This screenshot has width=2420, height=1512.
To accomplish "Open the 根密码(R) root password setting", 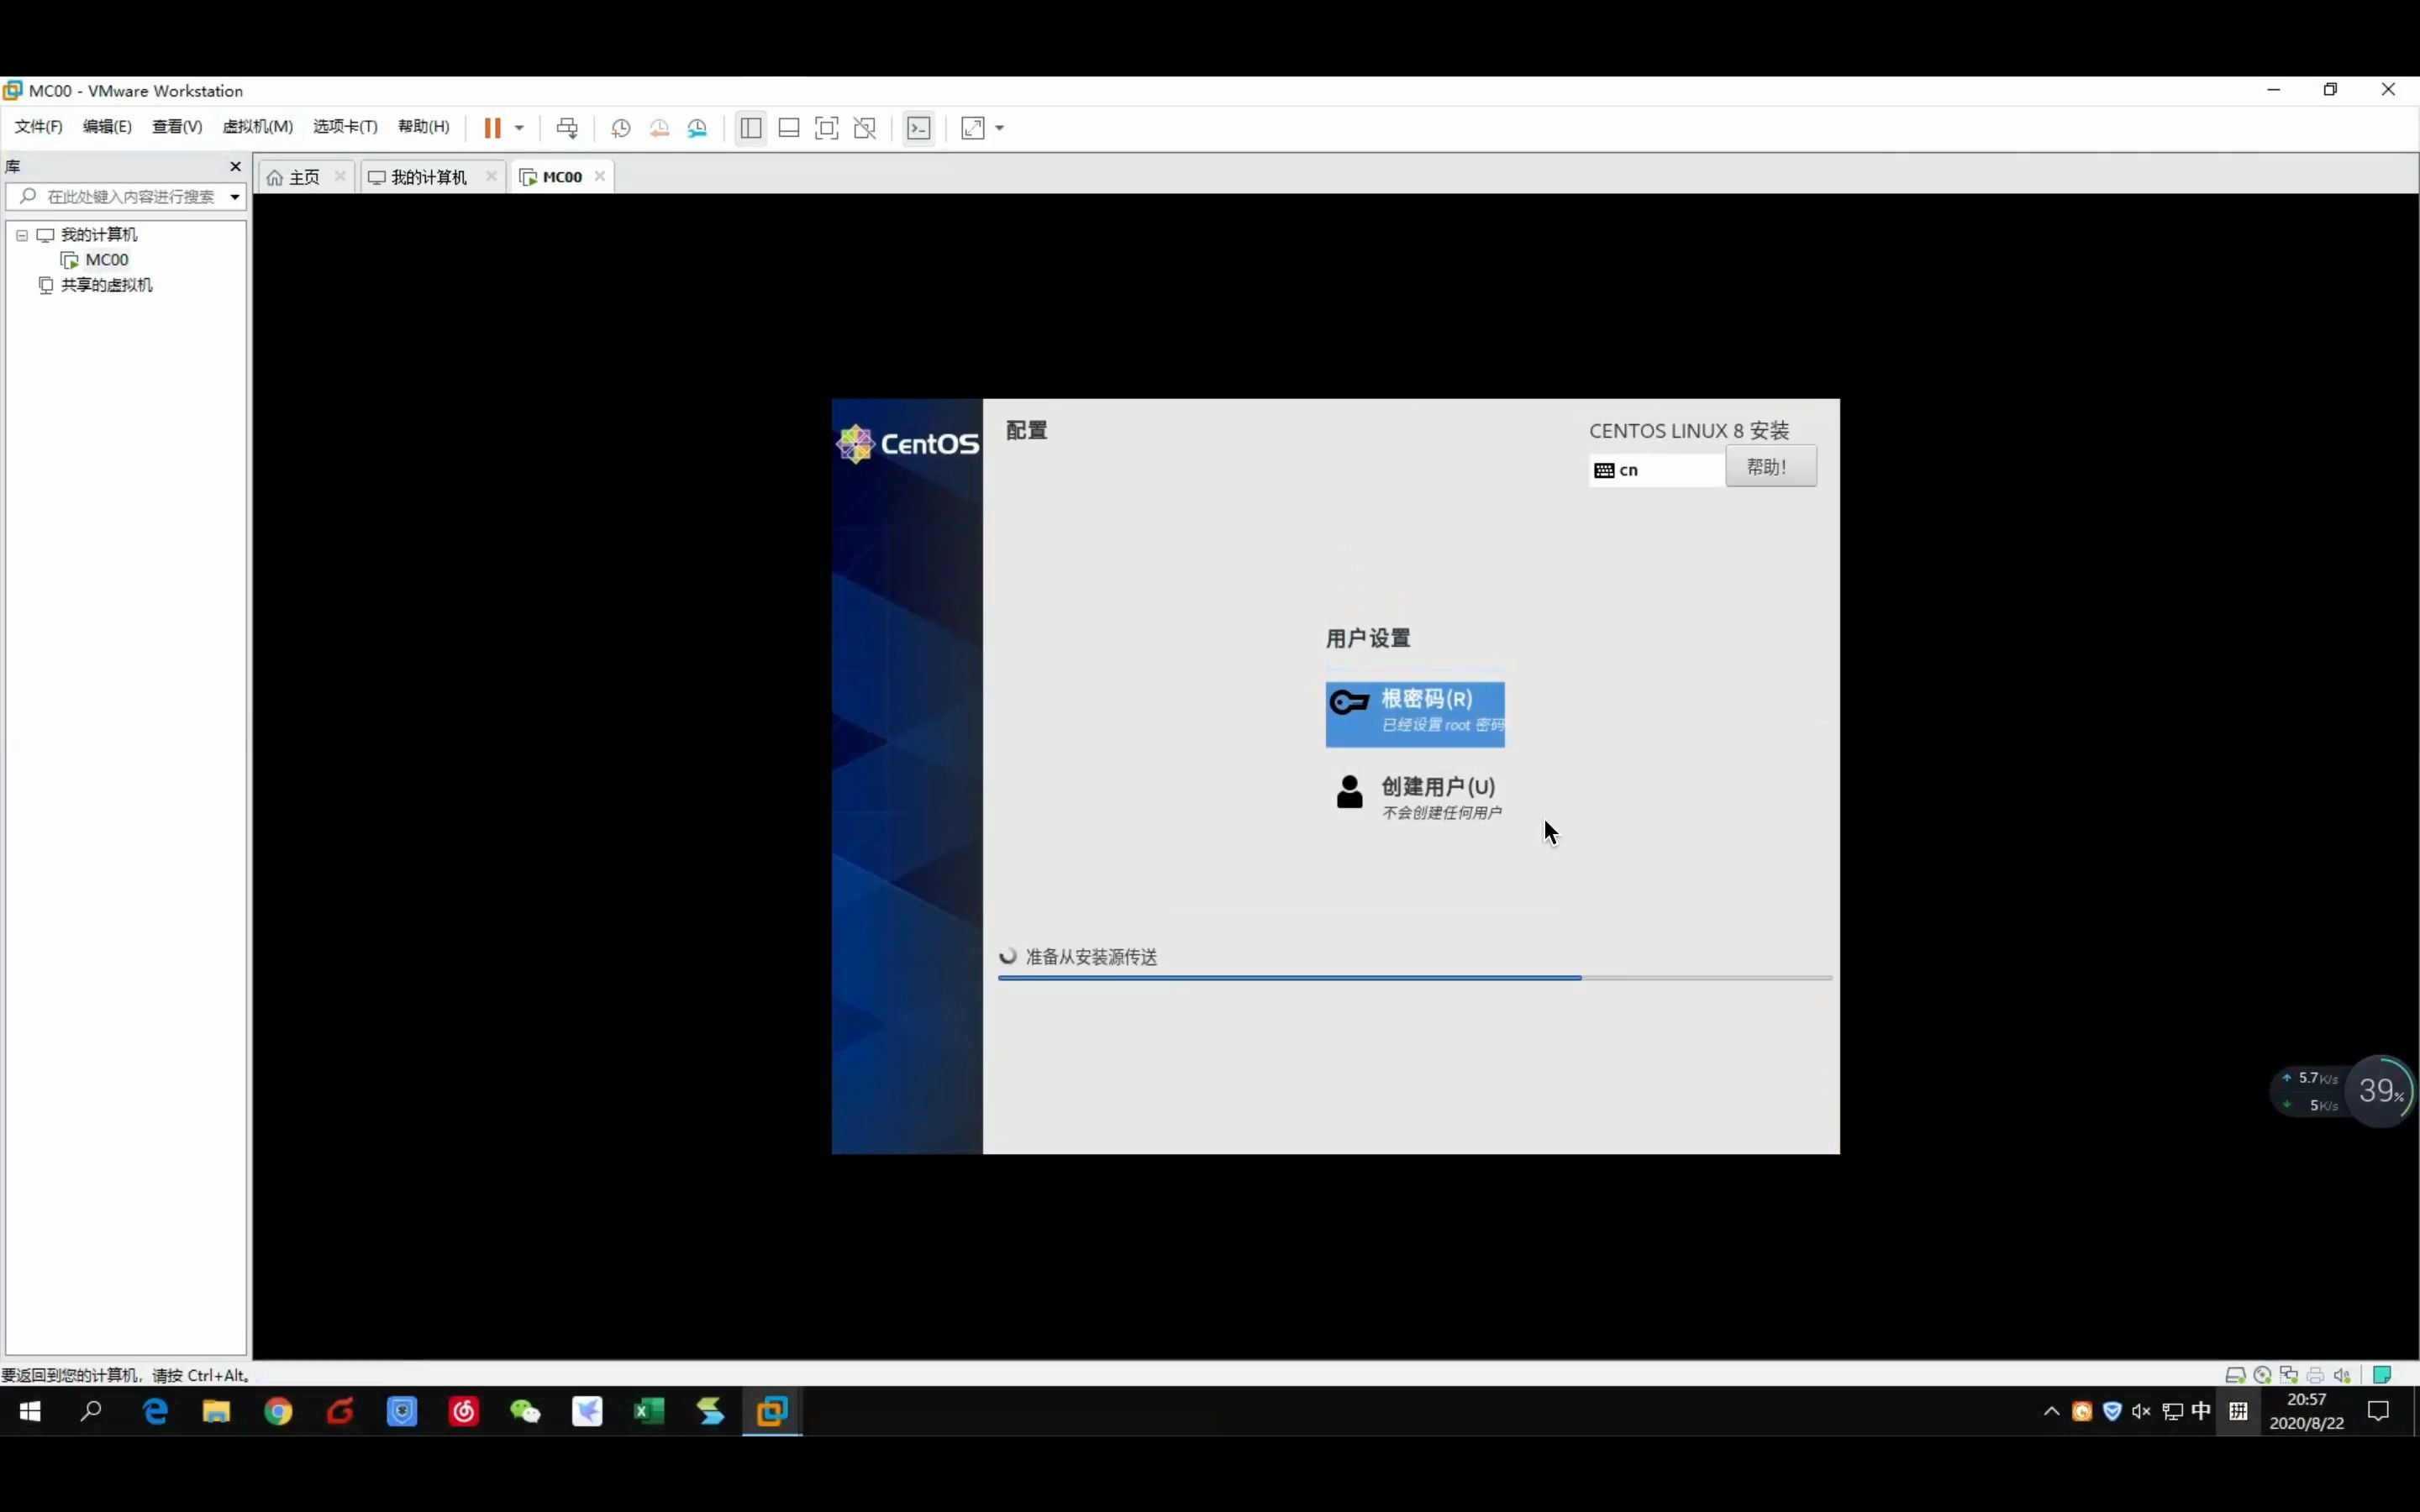I will [x=1415, y=714].
